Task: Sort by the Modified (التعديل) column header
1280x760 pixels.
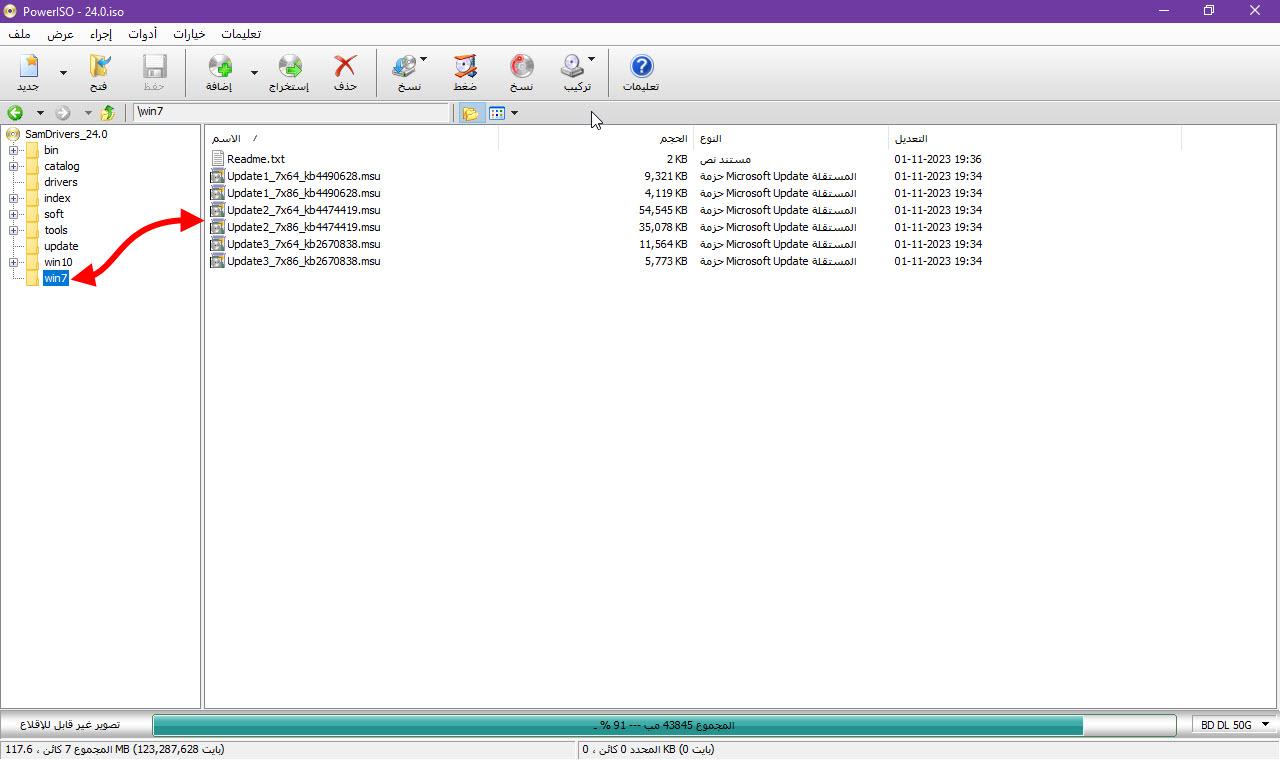Action: click(x=1034, y=138)
